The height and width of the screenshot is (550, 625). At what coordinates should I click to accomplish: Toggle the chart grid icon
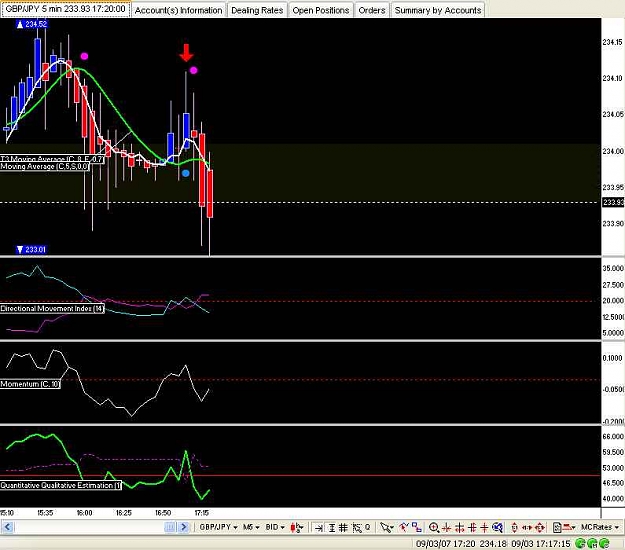click(343, 528)
